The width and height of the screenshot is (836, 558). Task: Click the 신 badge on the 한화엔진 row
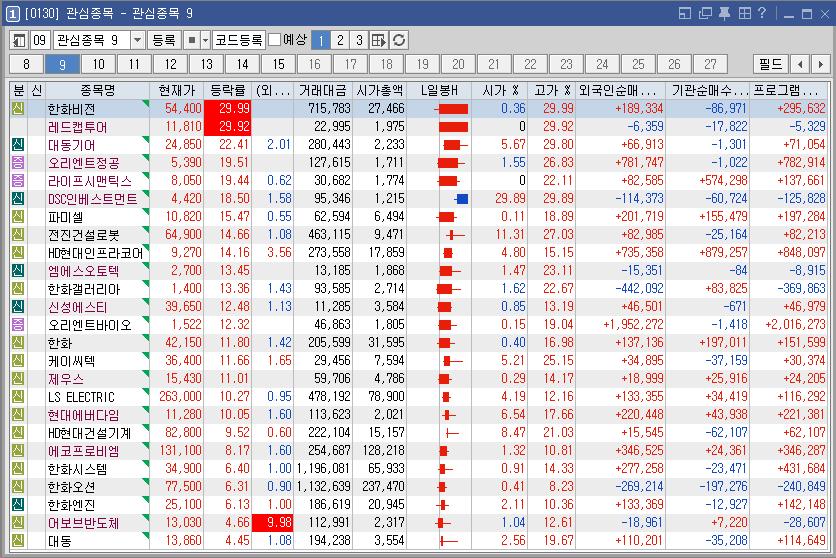18,505
